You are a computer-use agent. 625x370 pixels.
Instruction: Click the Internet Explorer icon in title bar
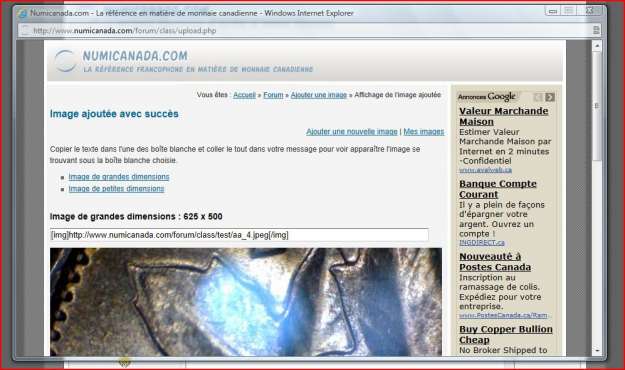[x=23, y=14]
